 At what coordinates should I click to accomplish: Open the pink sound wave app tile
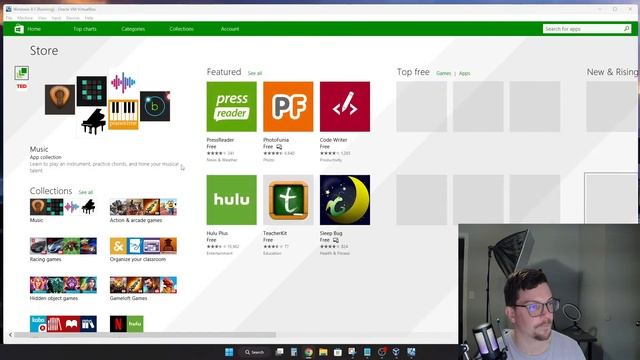(x=123, y=82)
